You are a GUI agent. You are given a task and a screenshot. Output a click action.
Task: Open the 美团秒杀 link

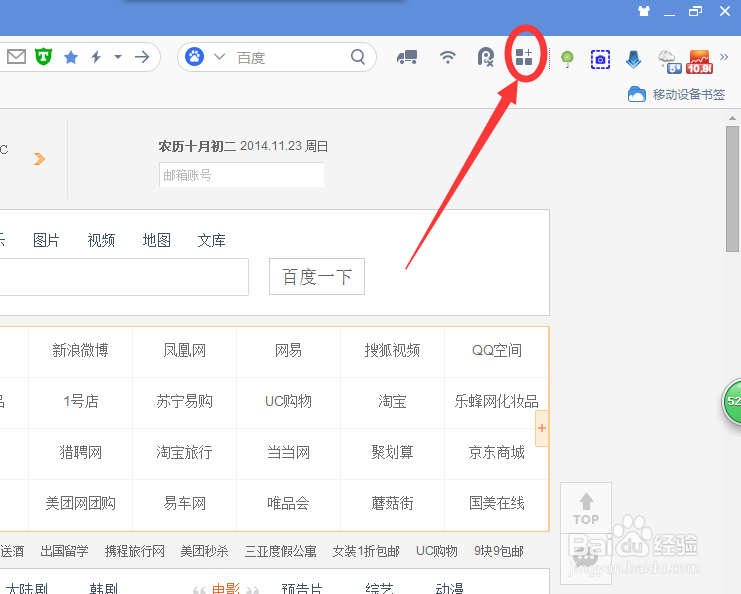(x=204, y=551)
